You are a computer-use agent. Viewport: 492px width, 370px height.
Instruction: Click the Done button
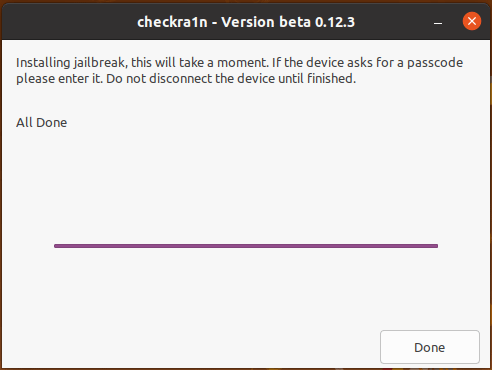(430, 347)
